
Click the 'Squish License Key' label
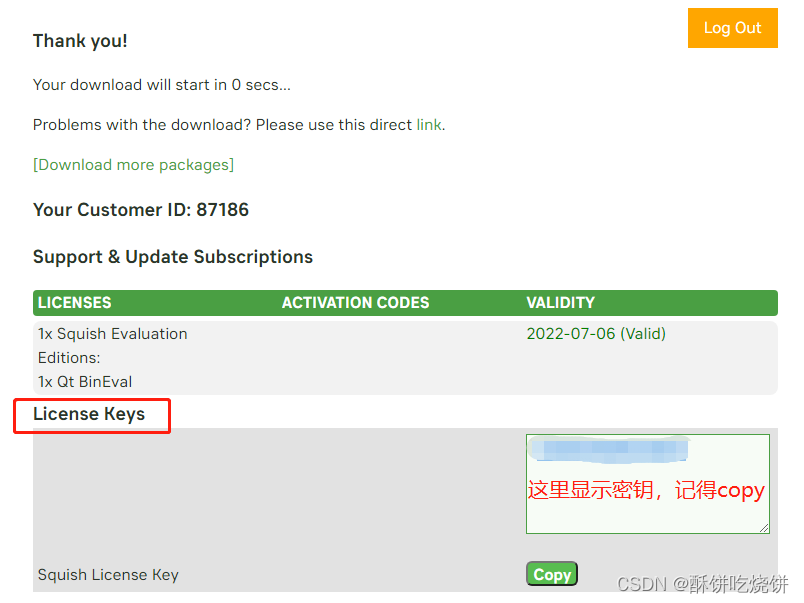click(108, 575)
